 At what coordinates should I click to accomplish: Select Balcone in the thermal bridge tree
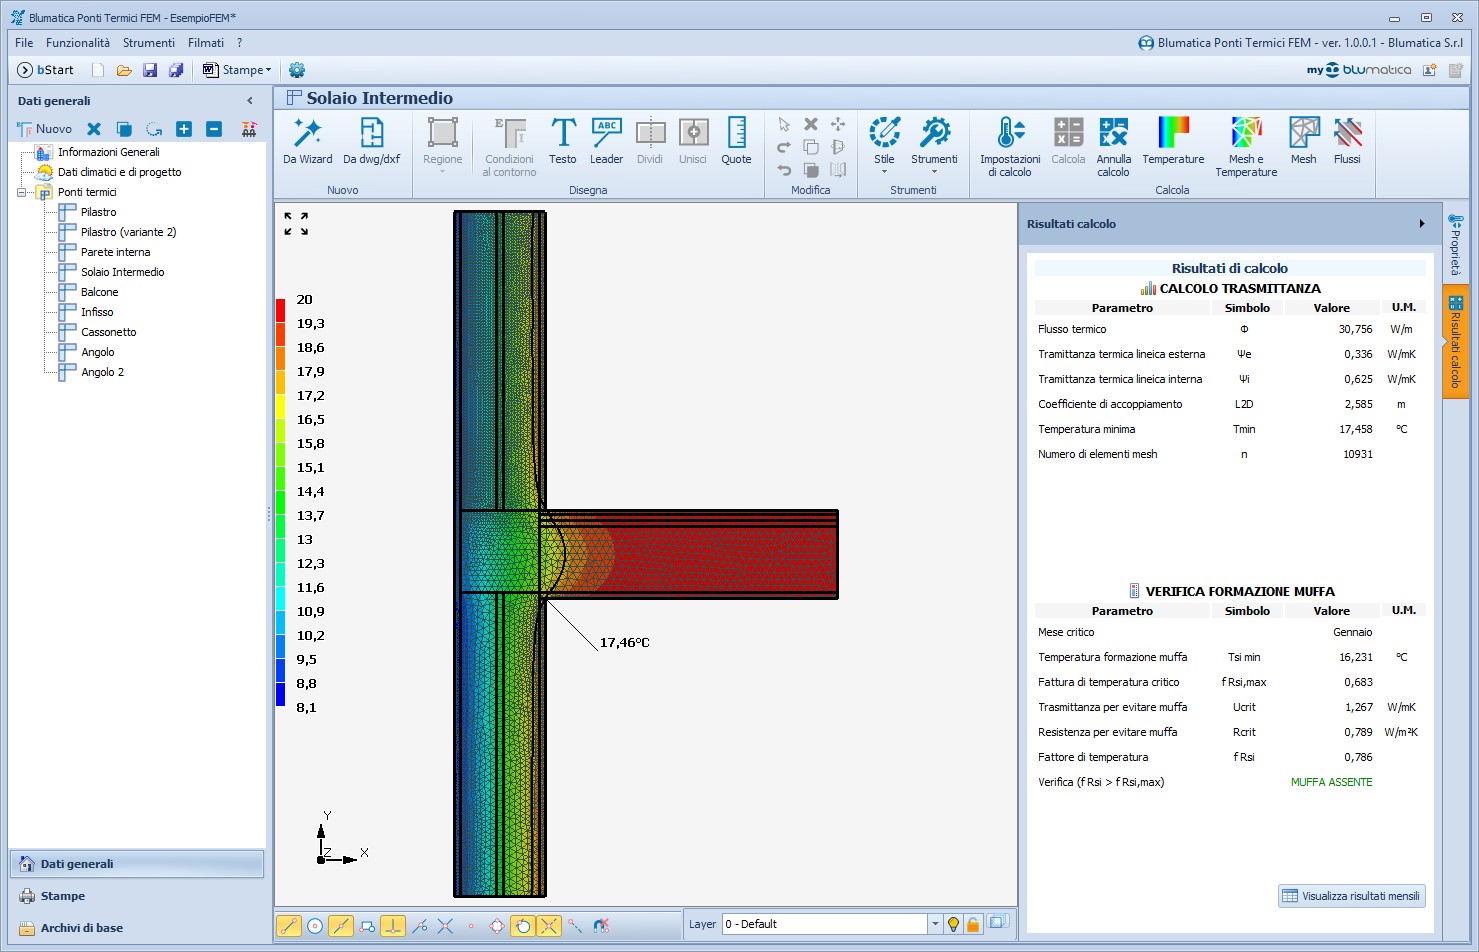tap(99, 292)
